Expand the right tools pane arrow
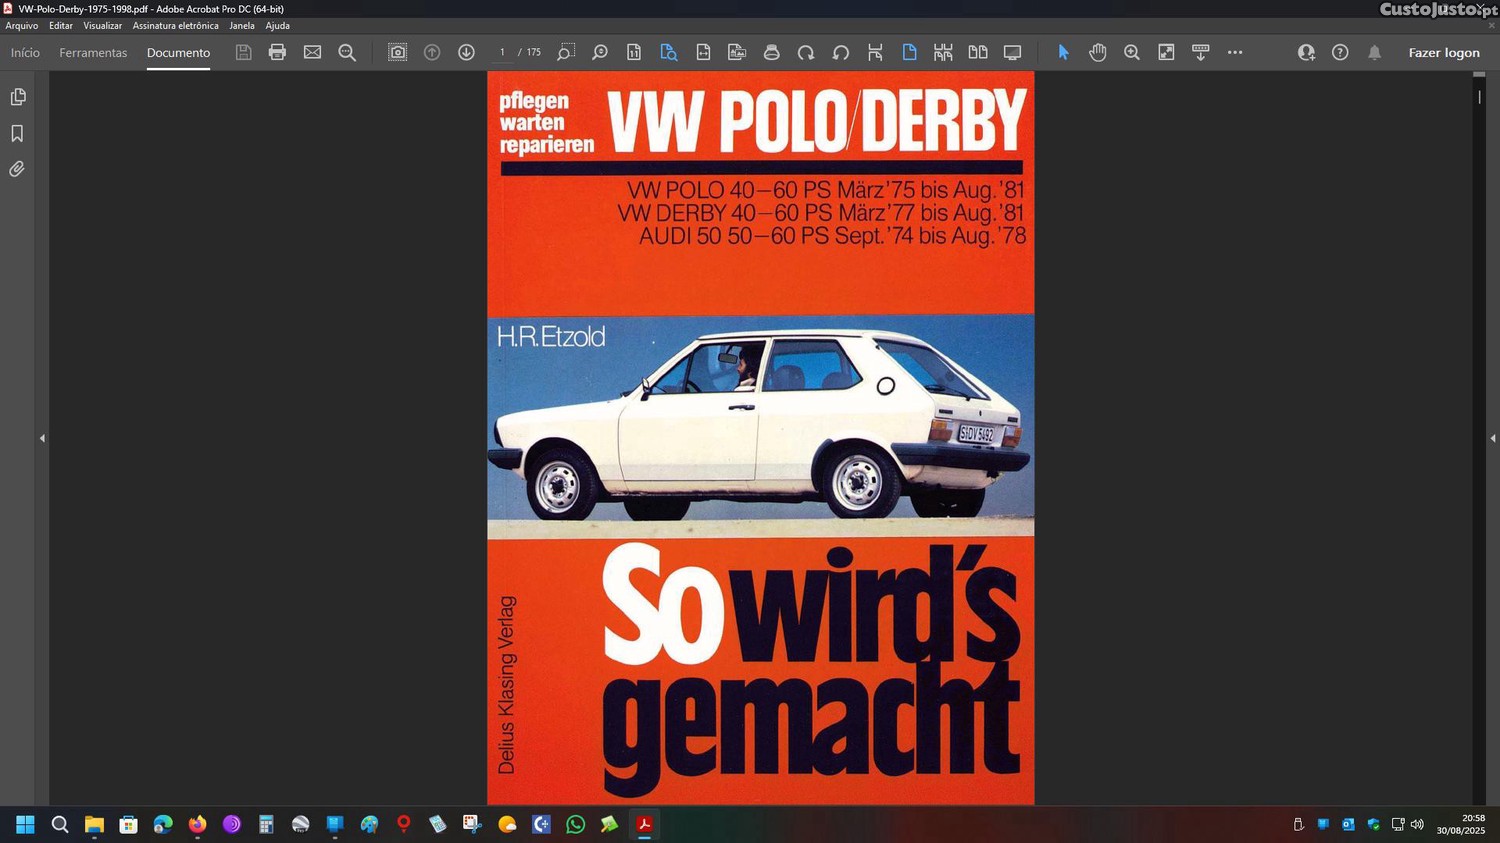The height and width of the screenshot is (843, 1500). click(1492, 438)
